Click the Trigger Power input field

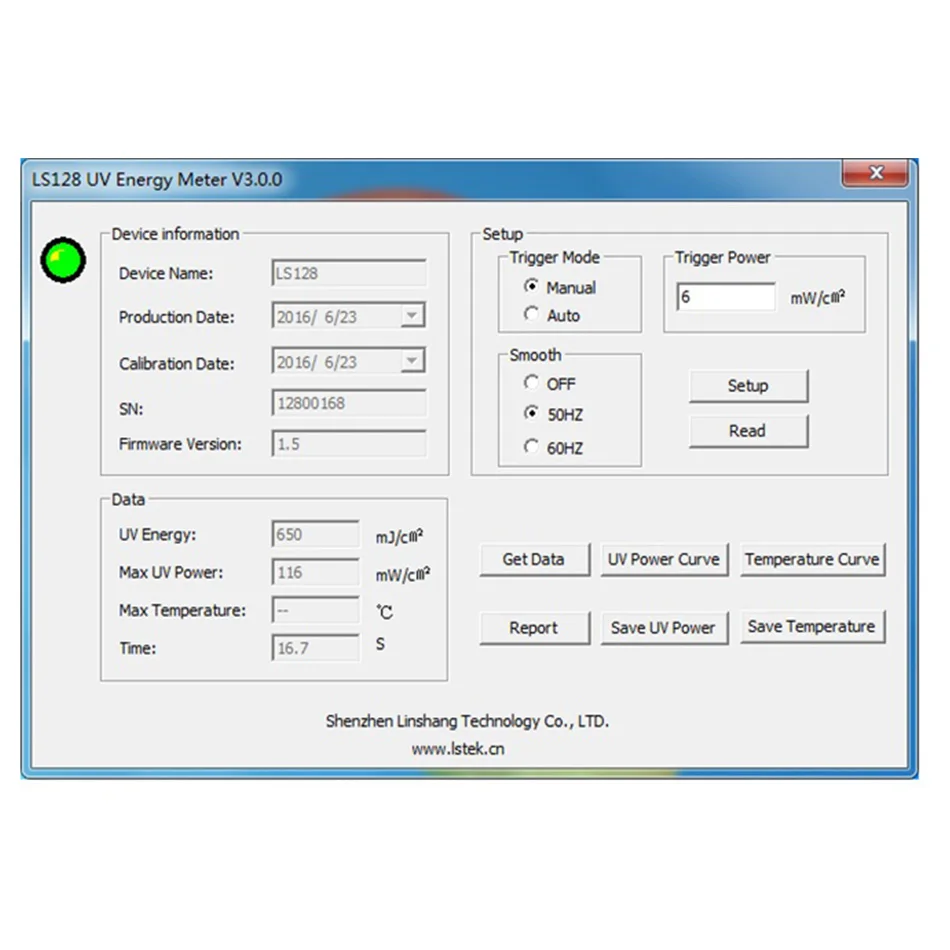point(726,297)
